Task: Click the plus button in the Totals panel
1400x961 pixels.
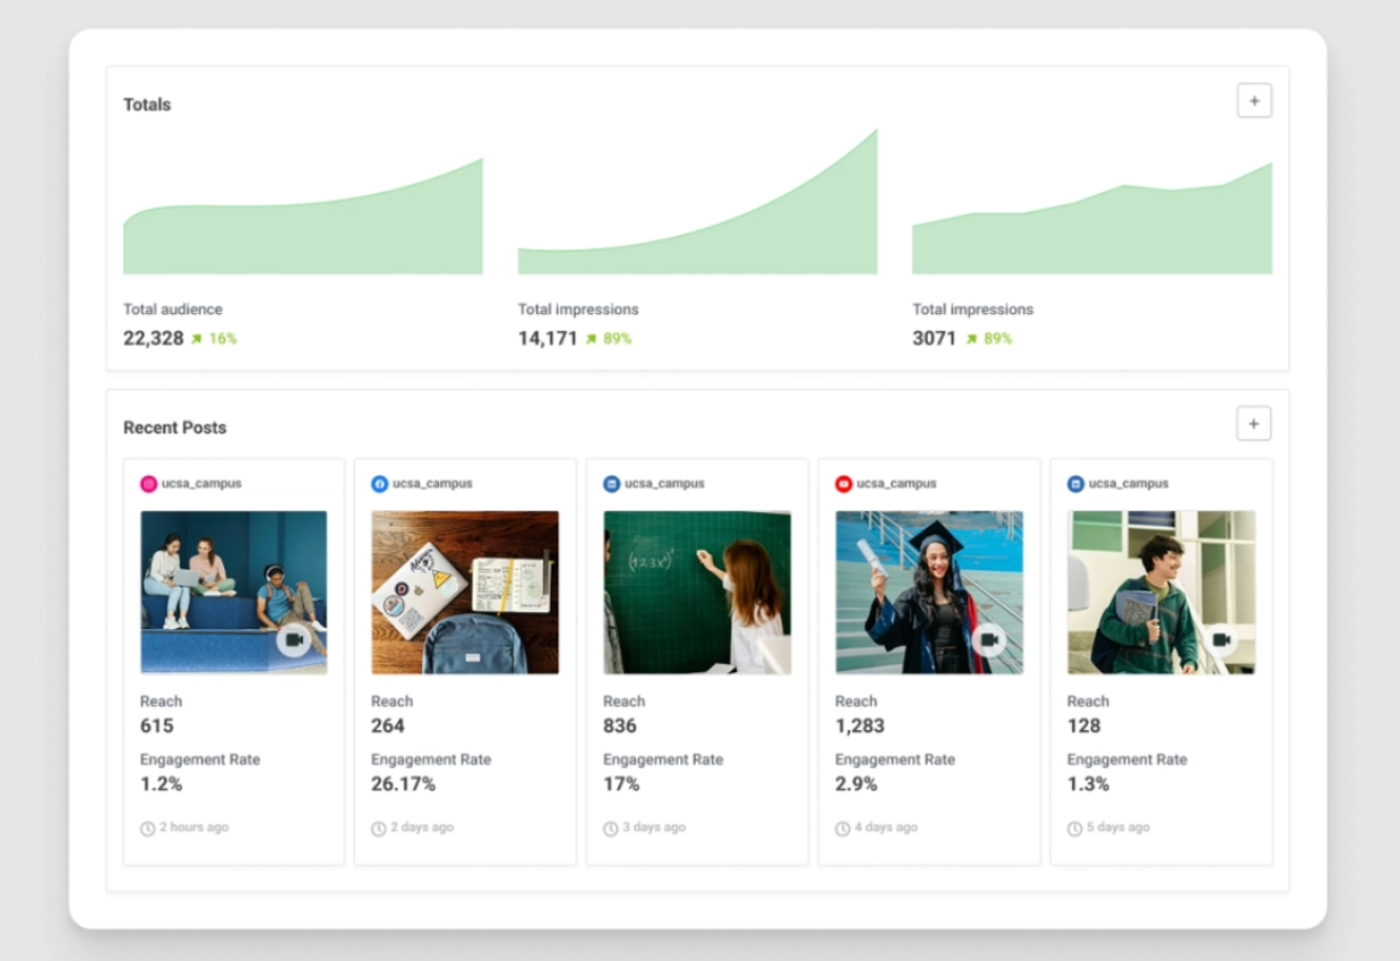Action: 1254,101
